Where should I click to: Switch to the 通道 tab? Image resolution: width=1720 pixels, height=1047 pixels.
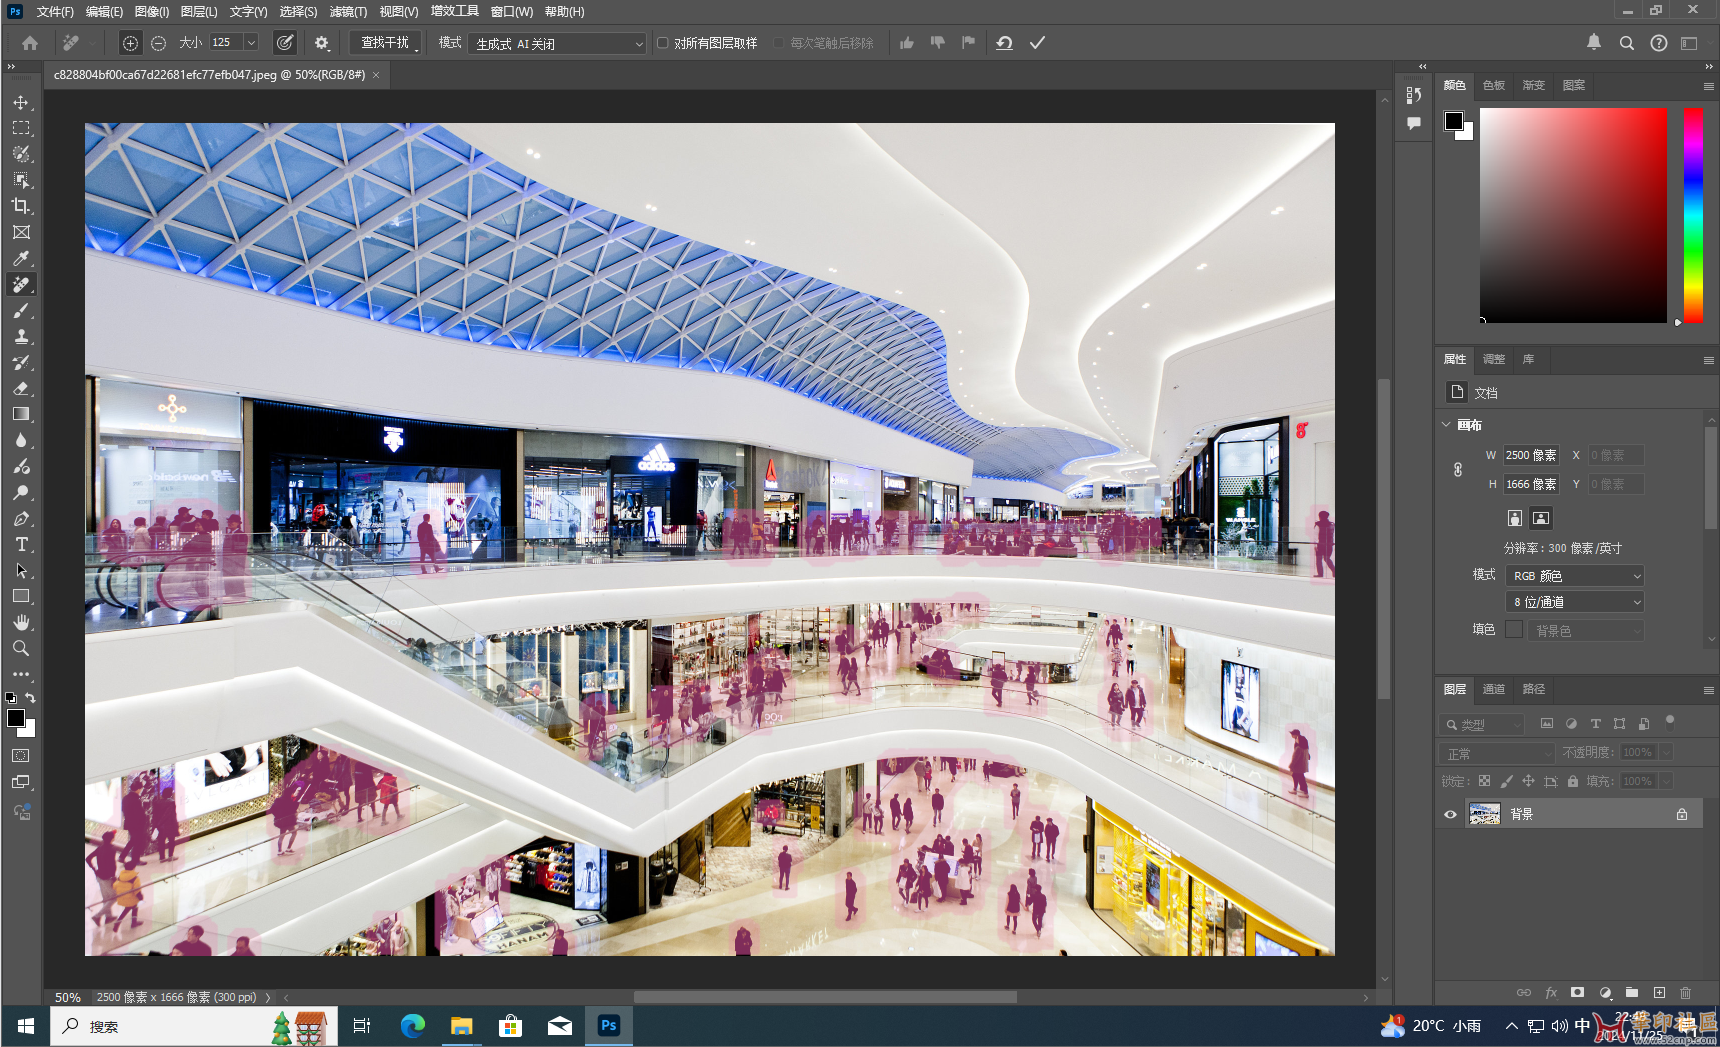click(x=1494, y=689)
